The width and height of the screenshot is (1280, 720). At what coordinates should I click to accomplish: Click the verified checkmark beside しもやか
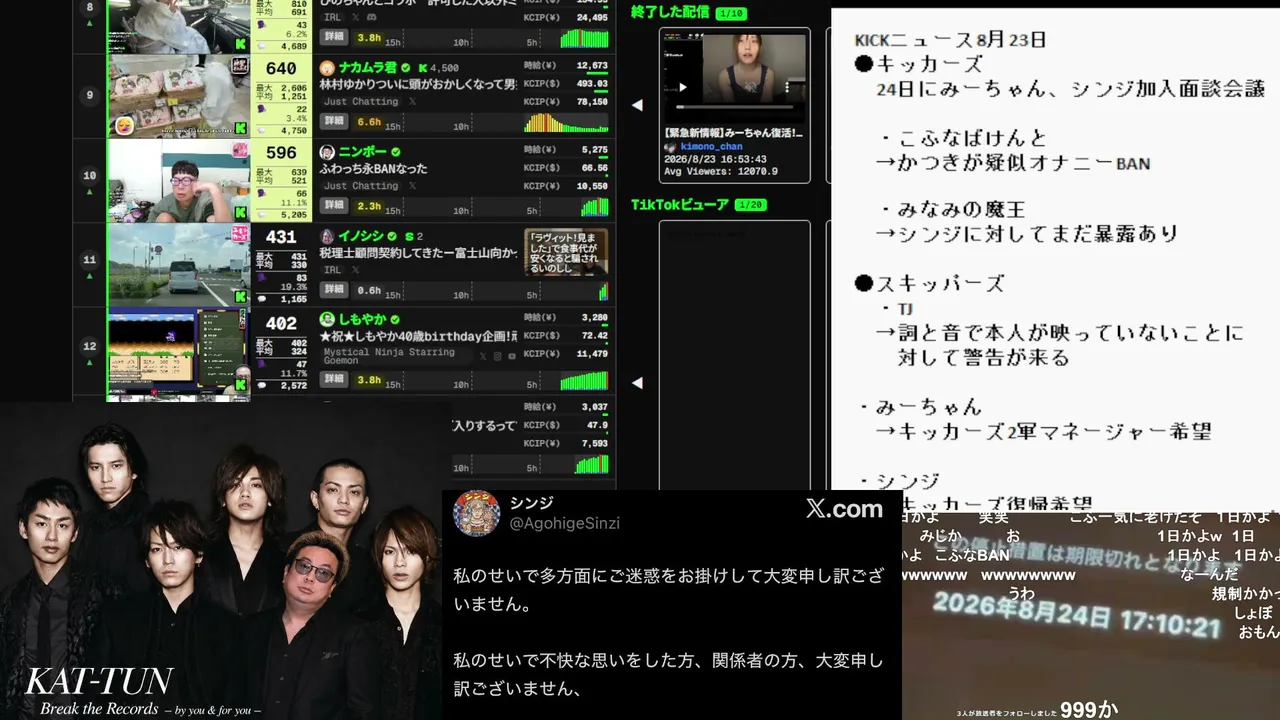point(395,320)
